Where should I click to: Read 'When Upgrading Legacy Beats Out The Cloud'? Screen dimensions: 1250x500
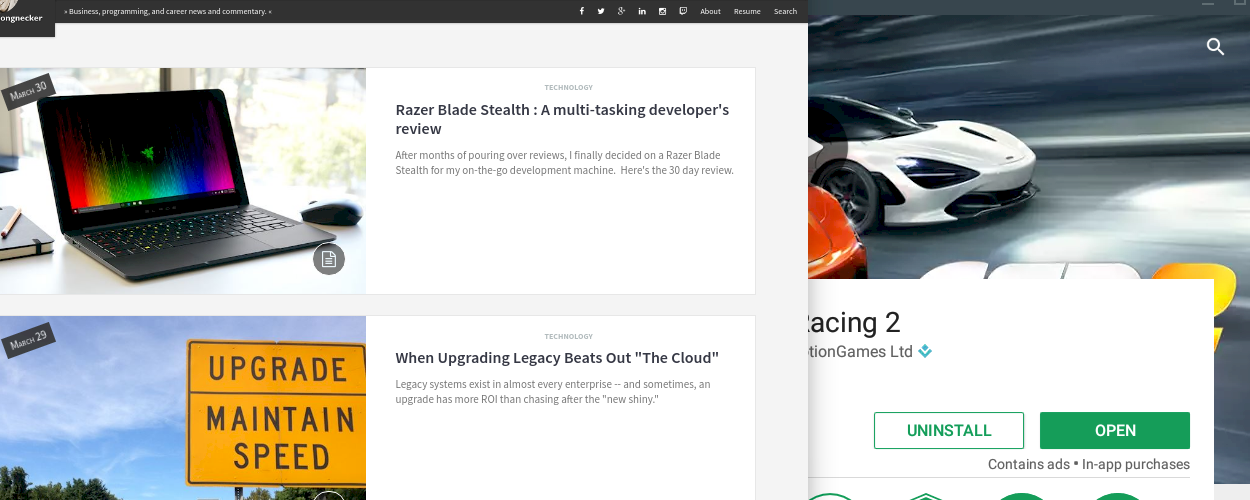pos(557,358)
